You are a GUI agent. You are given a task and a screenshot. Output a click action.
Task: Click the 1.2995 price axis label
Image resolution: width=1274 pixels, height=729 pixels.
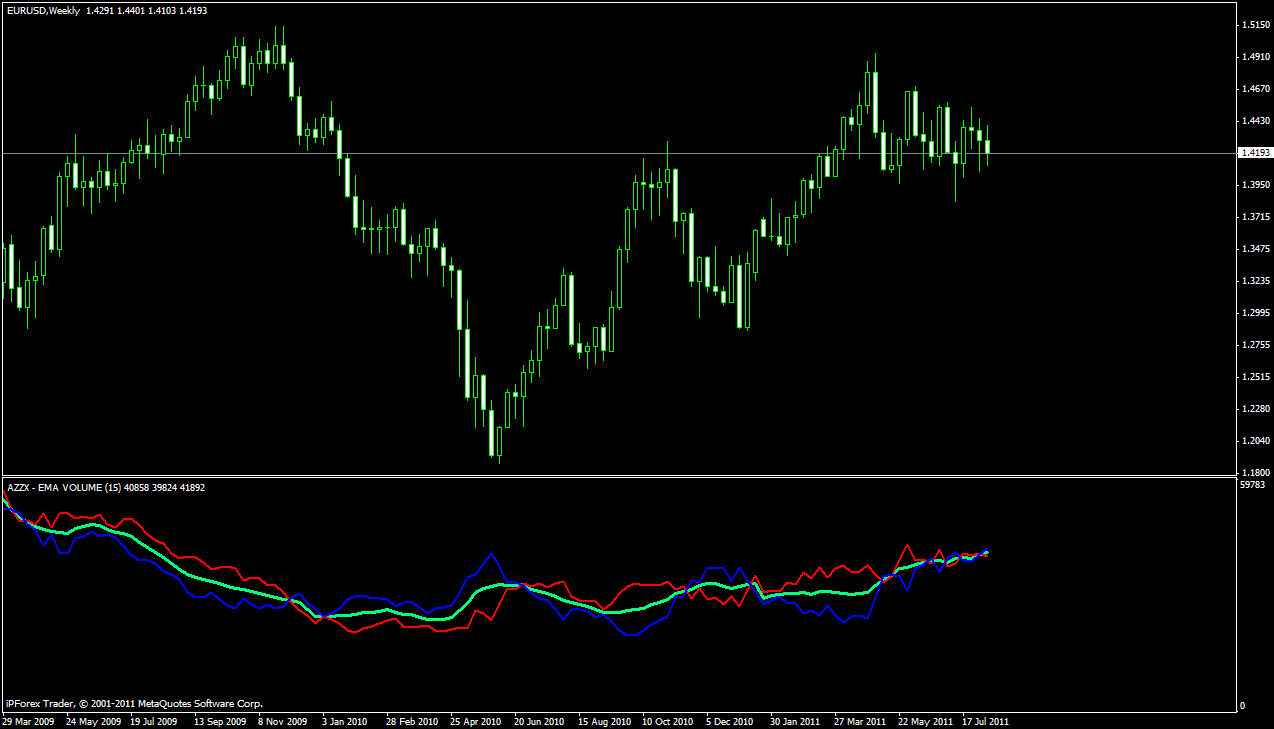1255,312
